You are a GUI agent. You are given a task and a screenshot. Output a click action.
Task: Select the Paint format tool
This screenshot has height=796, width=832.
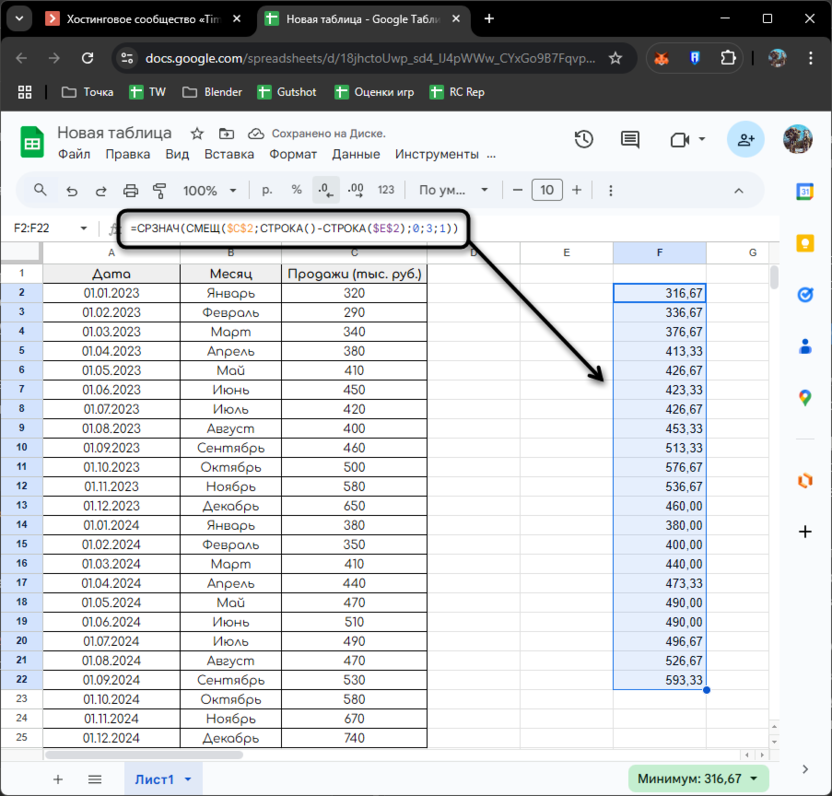point(159,190)
